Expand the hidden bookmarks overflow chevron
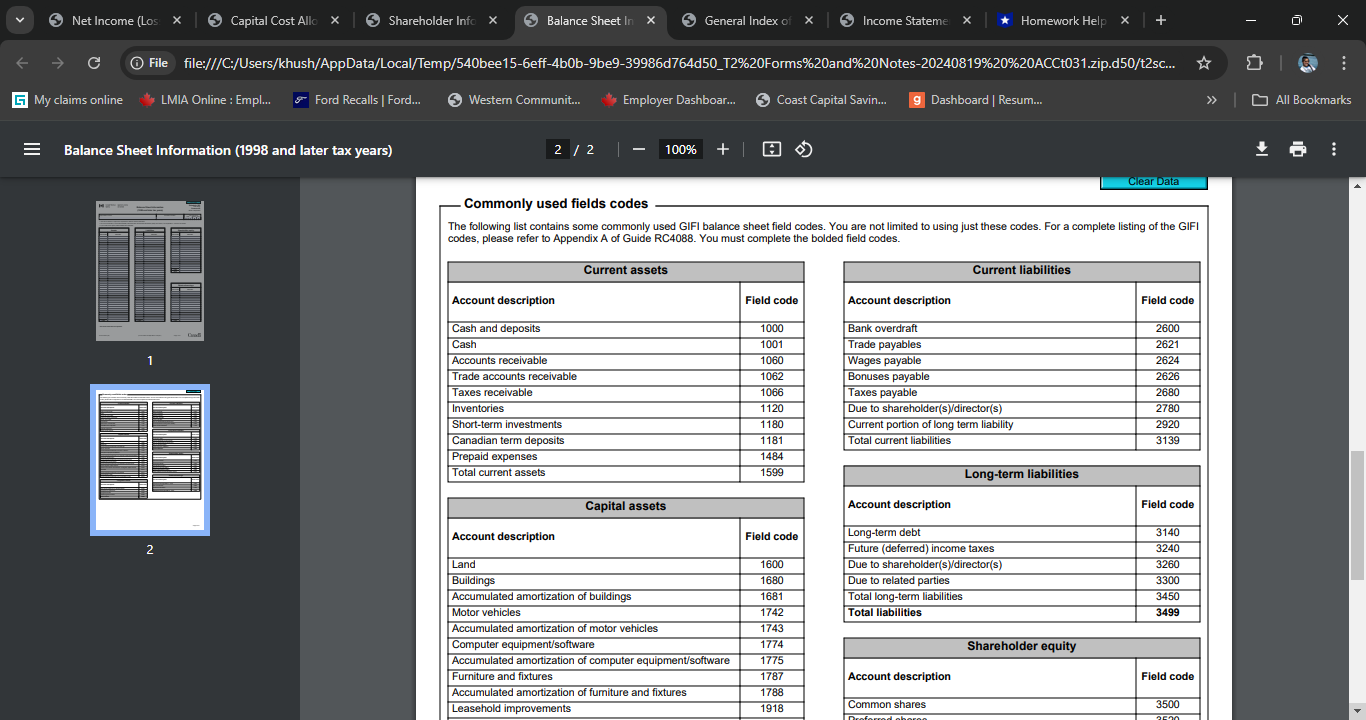 click(x=1212, y=100)
